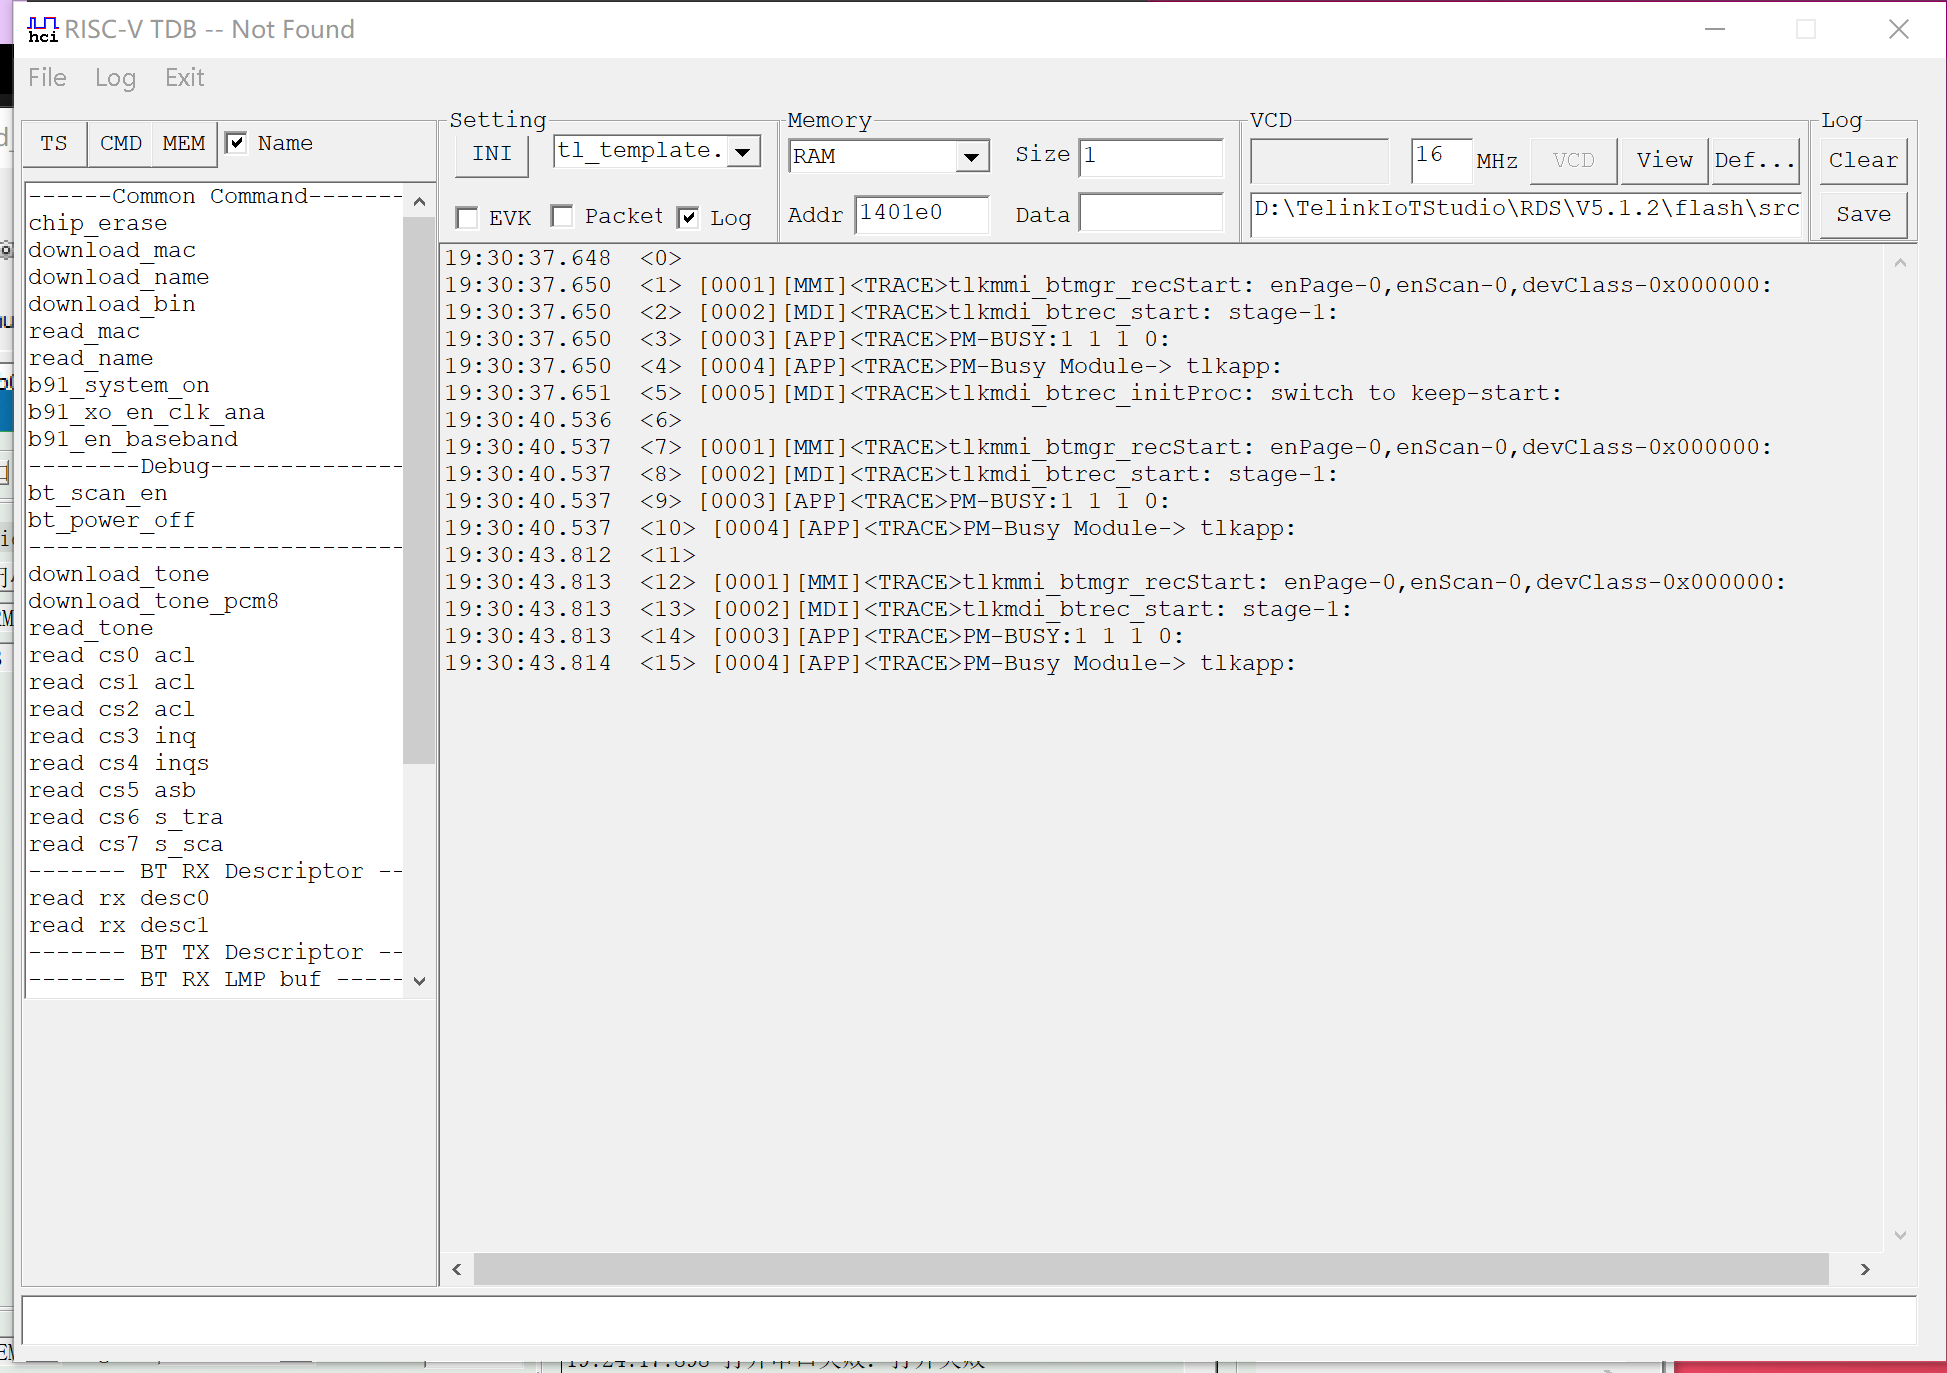The image size is (1947, 1373).
Task: Click the down arrow of command list scrollbar
Action: point(419,981)
